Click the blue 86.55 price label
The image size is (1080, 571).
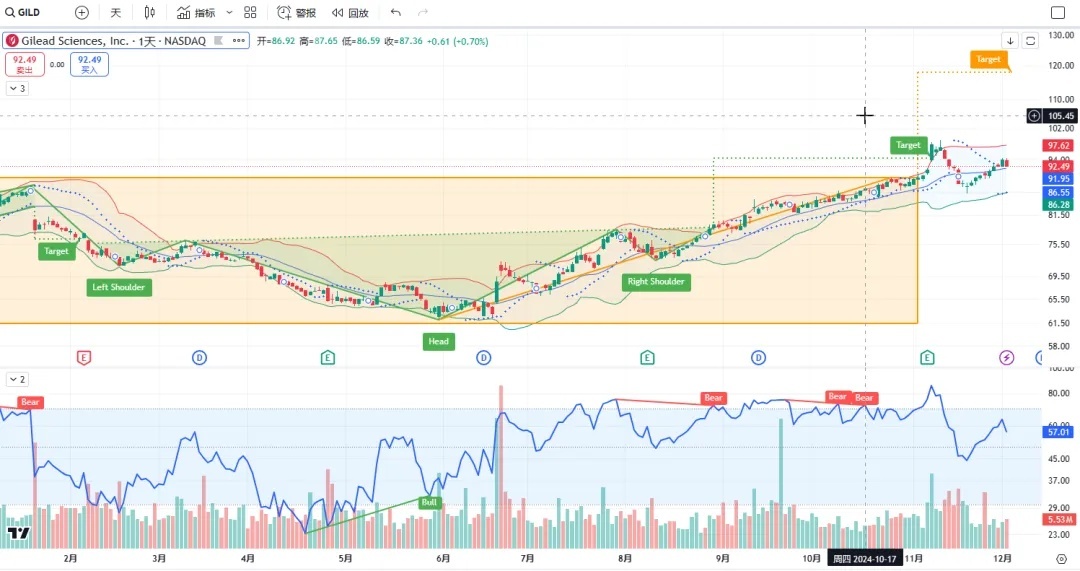pyautogui.click(x=1059, y=192)
